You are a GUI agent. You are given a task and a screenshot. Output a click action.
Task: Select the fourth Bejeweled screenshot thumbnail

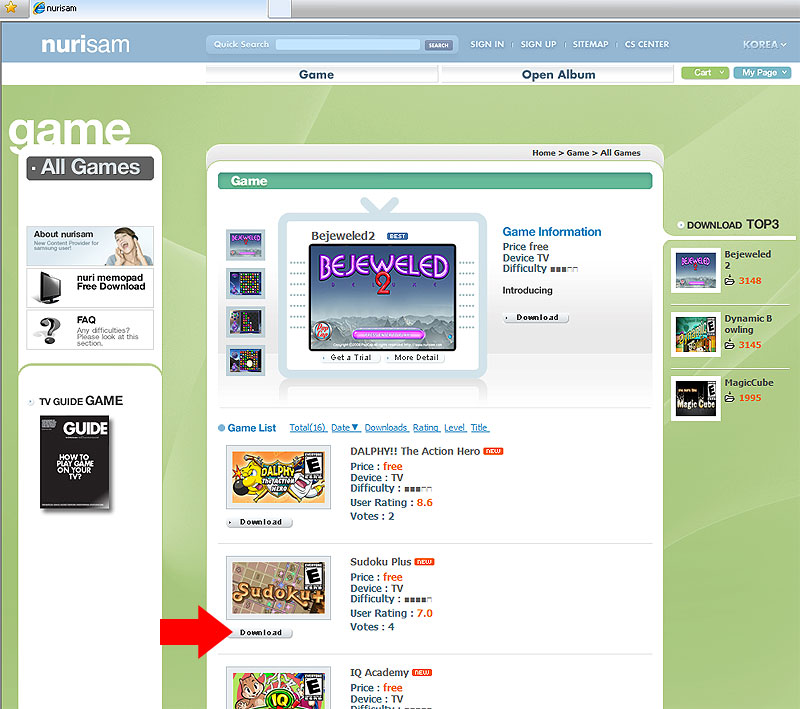[x=245, y=360]
